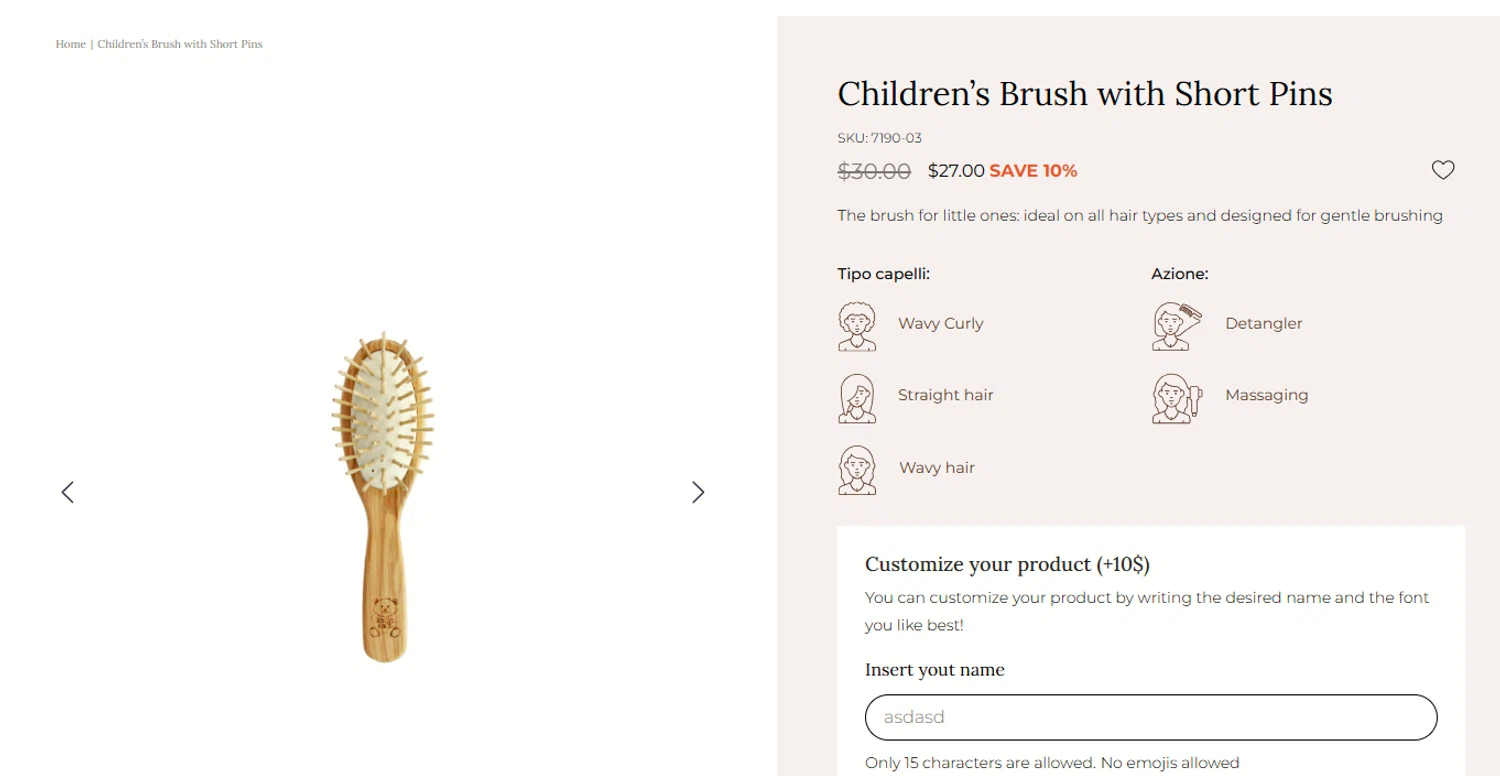Image resolution: width=1500 pixels, height=776 pixels.
Task: Click the "Insert yout name" field label
Action: [x=934, y=670]
